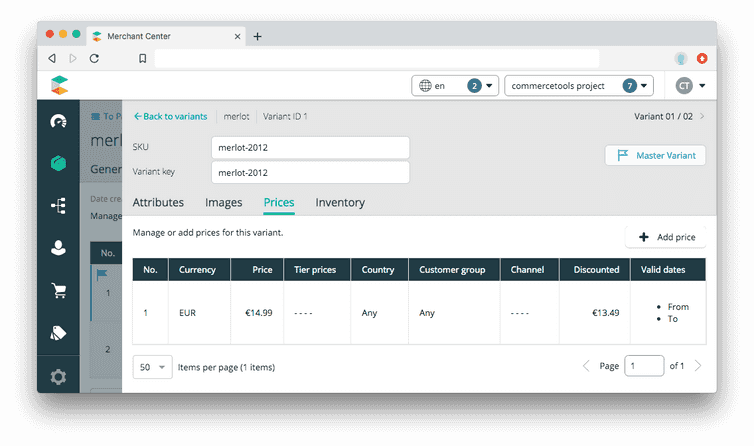The width and height of the screenshot is (754, 446).
Task: Click the commercetools logo in header
Action: (x=60, y=86)
